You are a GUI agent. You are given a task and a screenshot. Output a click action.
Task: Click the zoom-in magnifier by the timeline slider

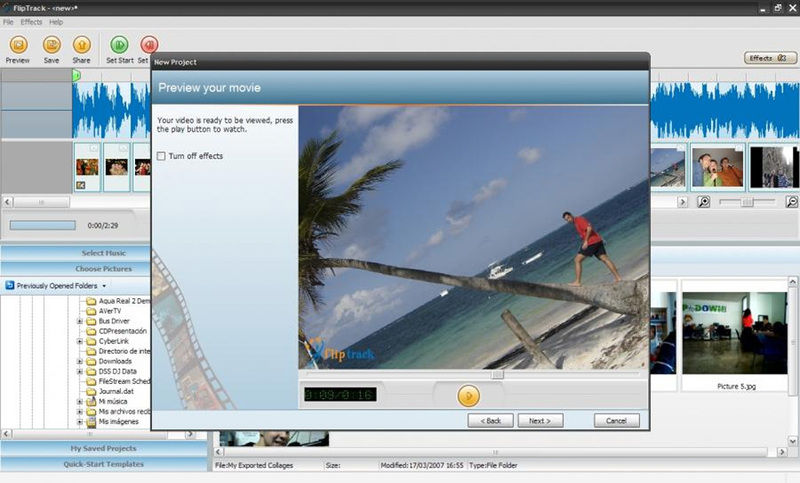tap(704, 202)
